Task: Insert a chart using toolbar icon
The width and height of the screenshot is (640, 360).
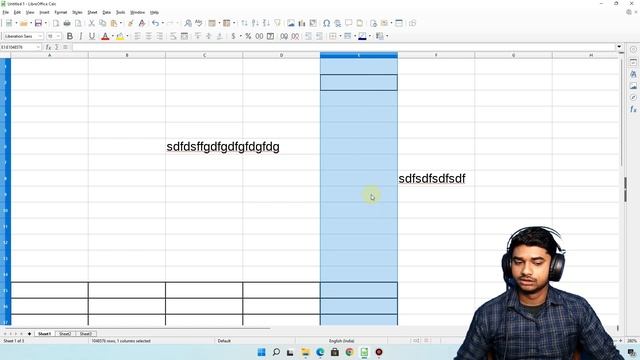Action: tap(302, 23)
